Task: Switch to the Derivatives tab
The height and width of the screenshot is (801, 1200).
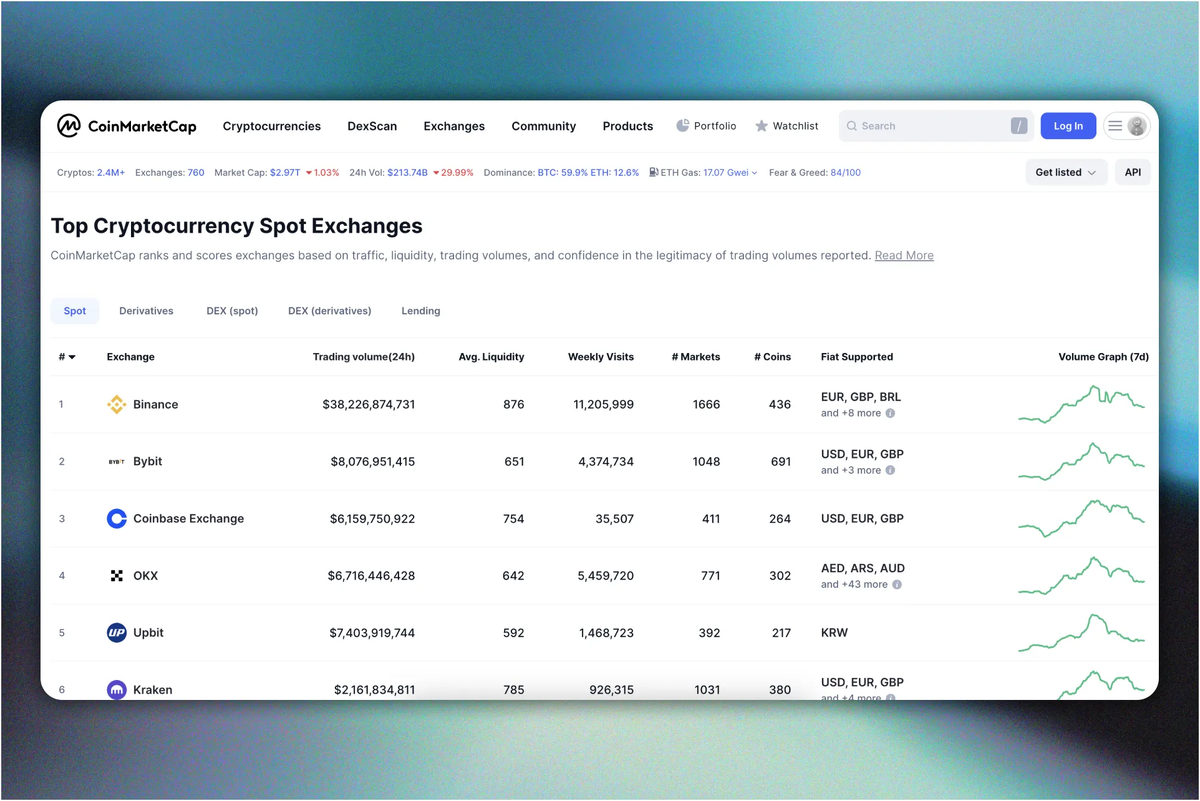Action: 146,311
